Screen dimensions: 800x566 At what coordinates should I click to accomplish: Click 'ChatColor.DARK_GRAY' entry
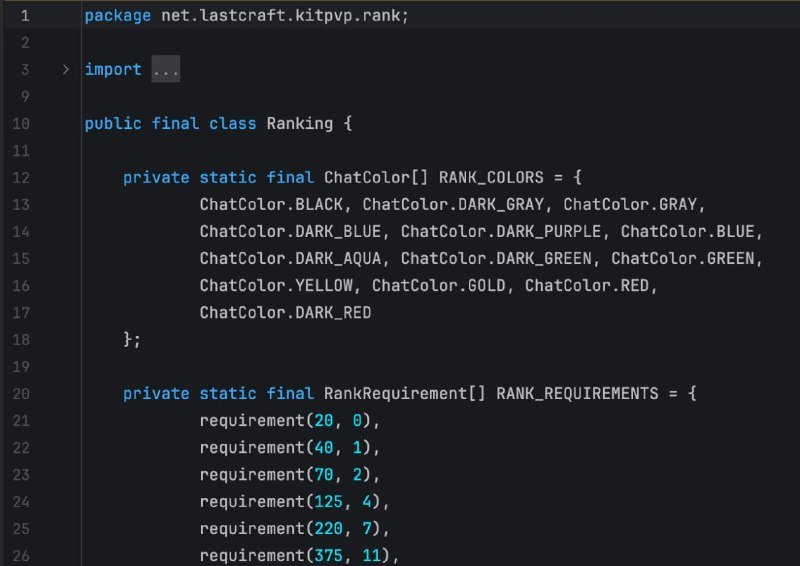point(453,205)
